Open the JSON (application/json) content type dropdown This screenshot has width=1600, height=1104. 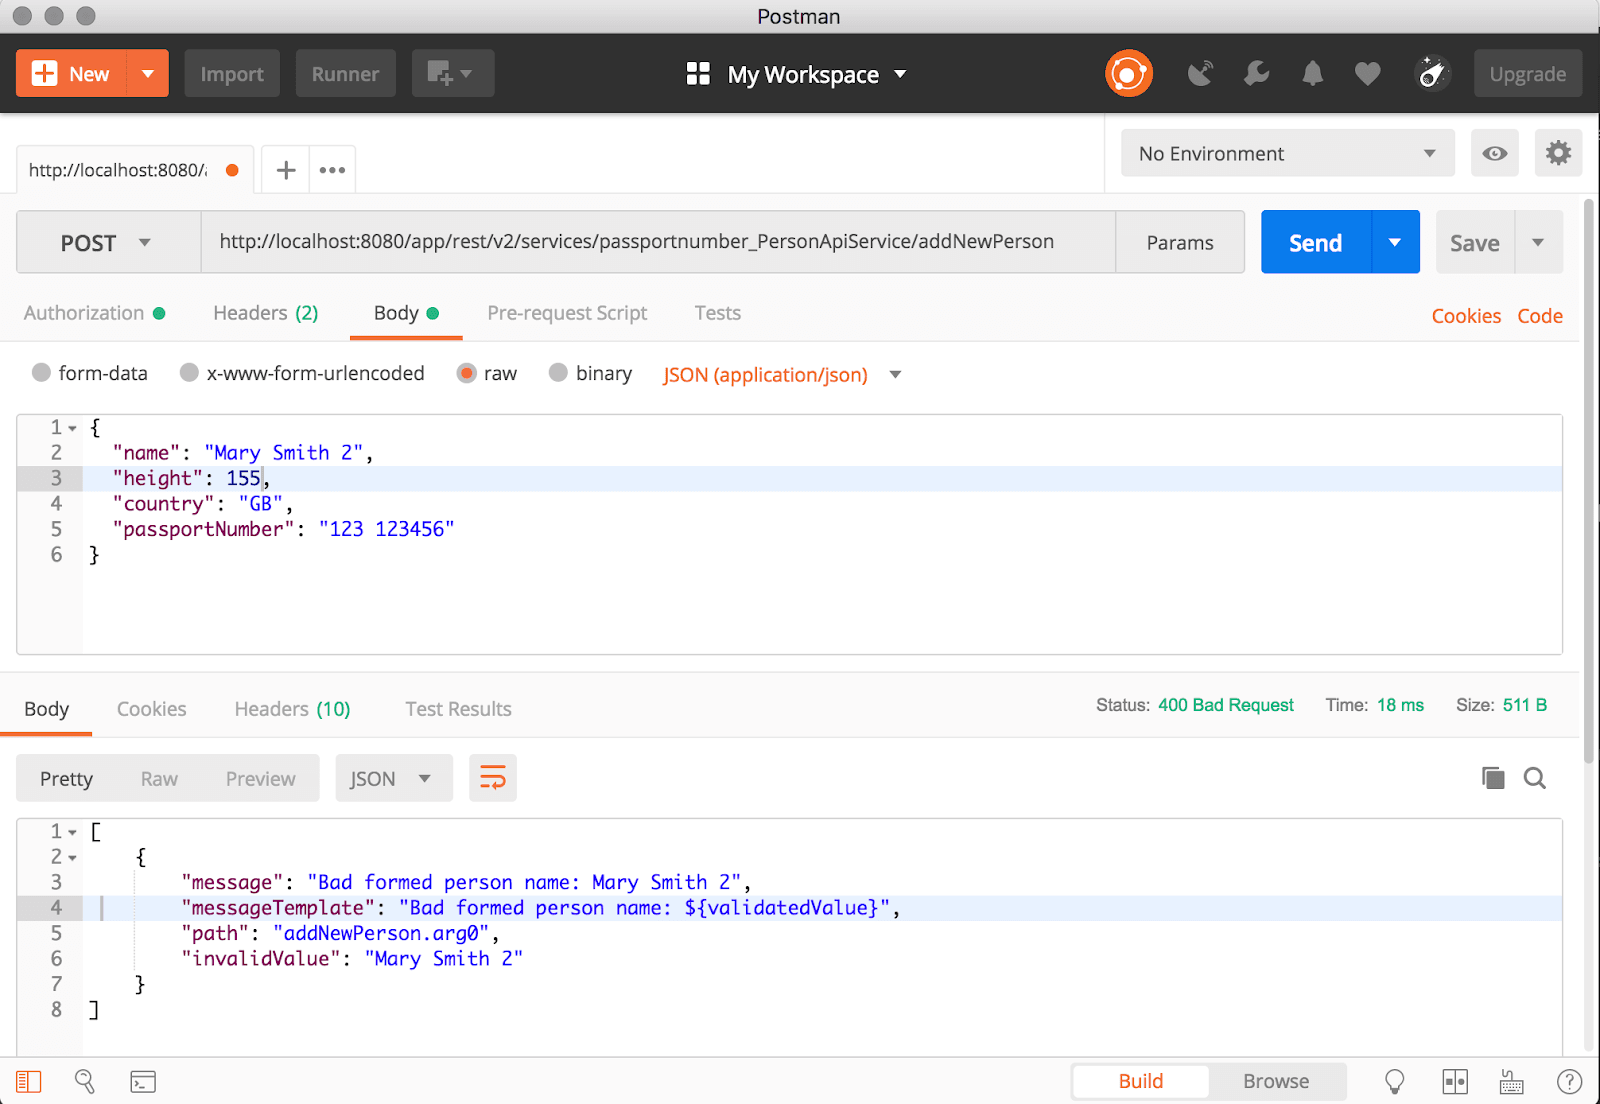point(783,375)
